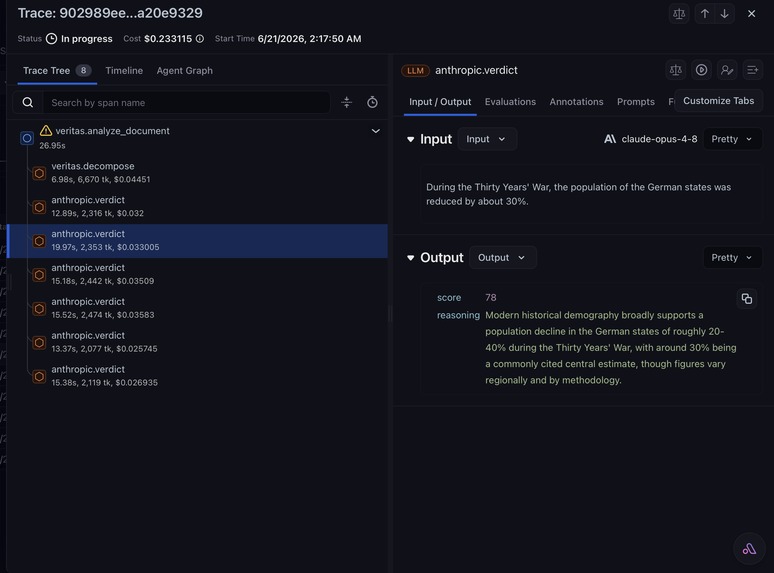Open the Input Pretty format dropdown

[x=732, y=139]
